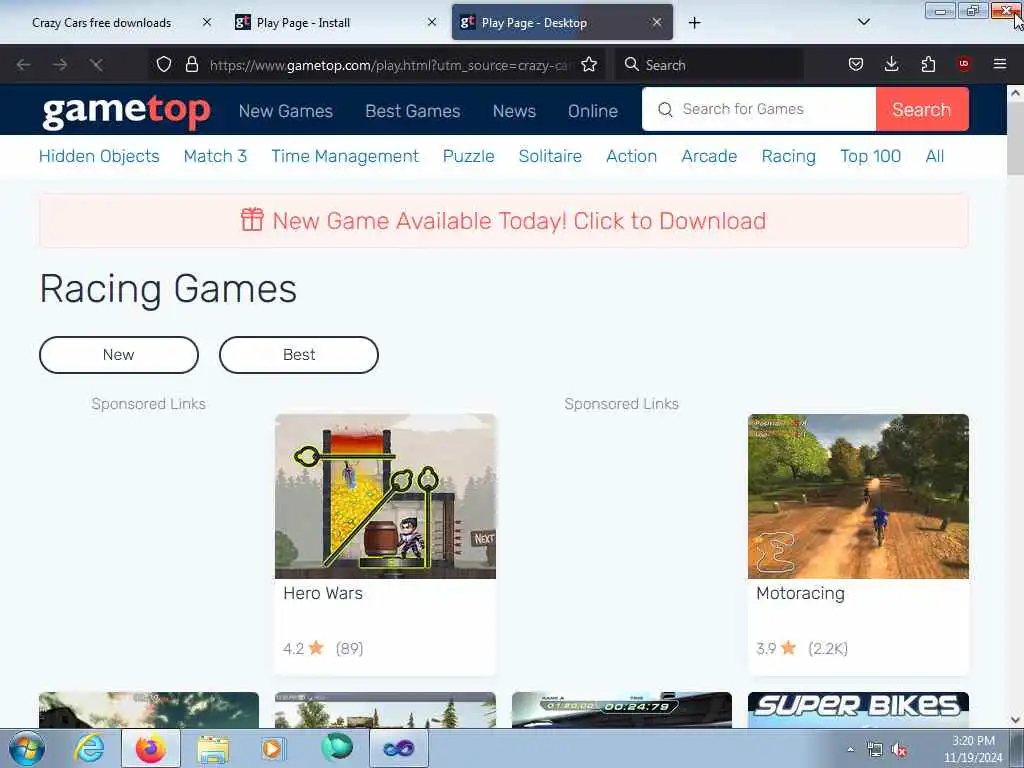The image size is (1024, 768).
Task: Open the Firefox downloads panel
Action: coord(891,65)
